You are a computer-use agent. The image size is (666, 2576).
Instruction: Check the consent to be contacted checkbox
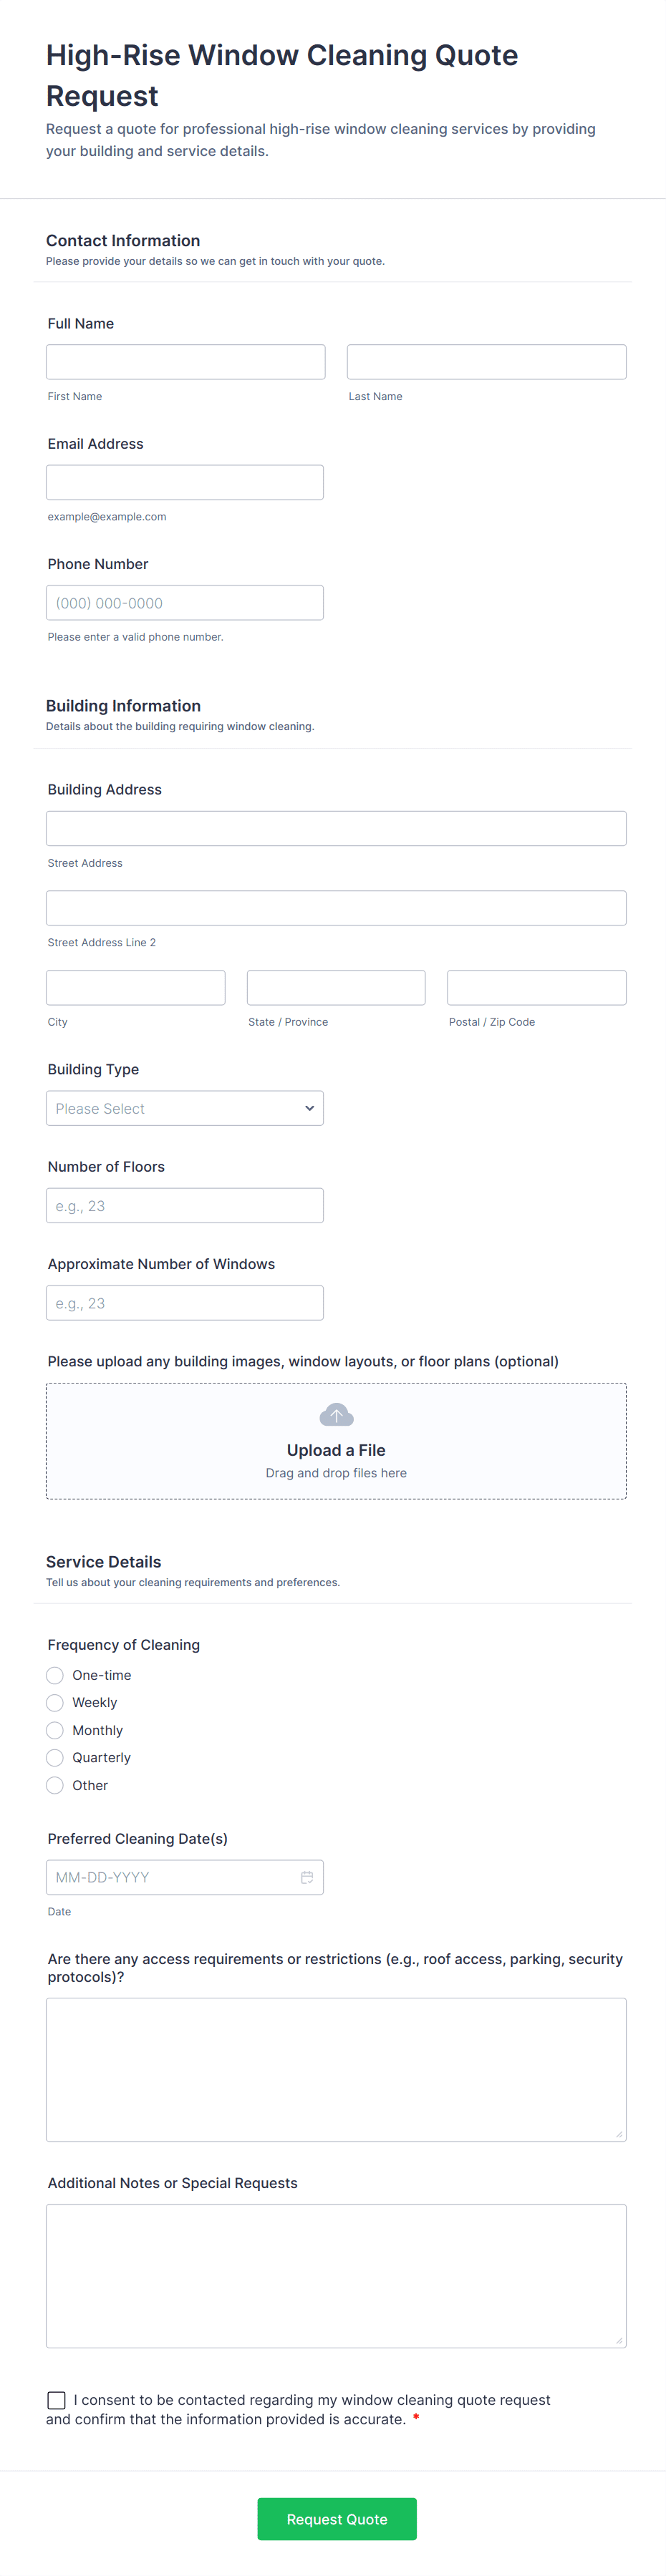click(x=57, y=2399)
